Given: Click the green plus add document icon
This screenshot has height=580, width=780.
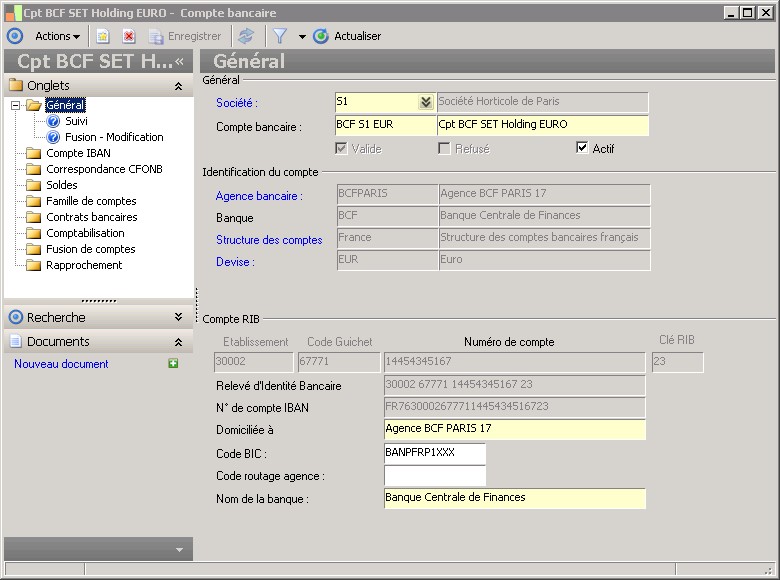Looking at the screenshot, I should tap(173, 364).
